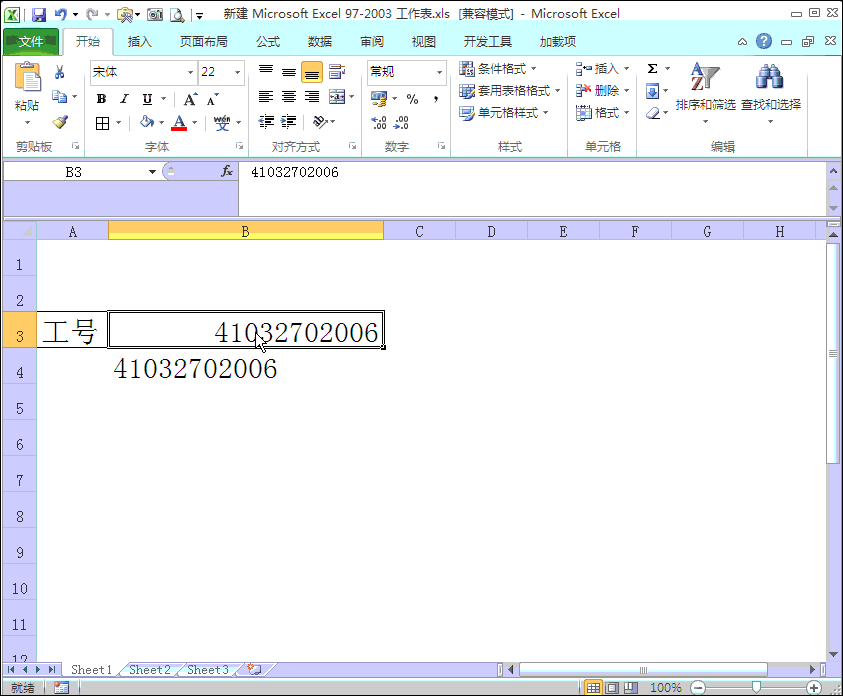Click accounting number format icon
This screenshot has height=696, width=843.
(378, 98)
